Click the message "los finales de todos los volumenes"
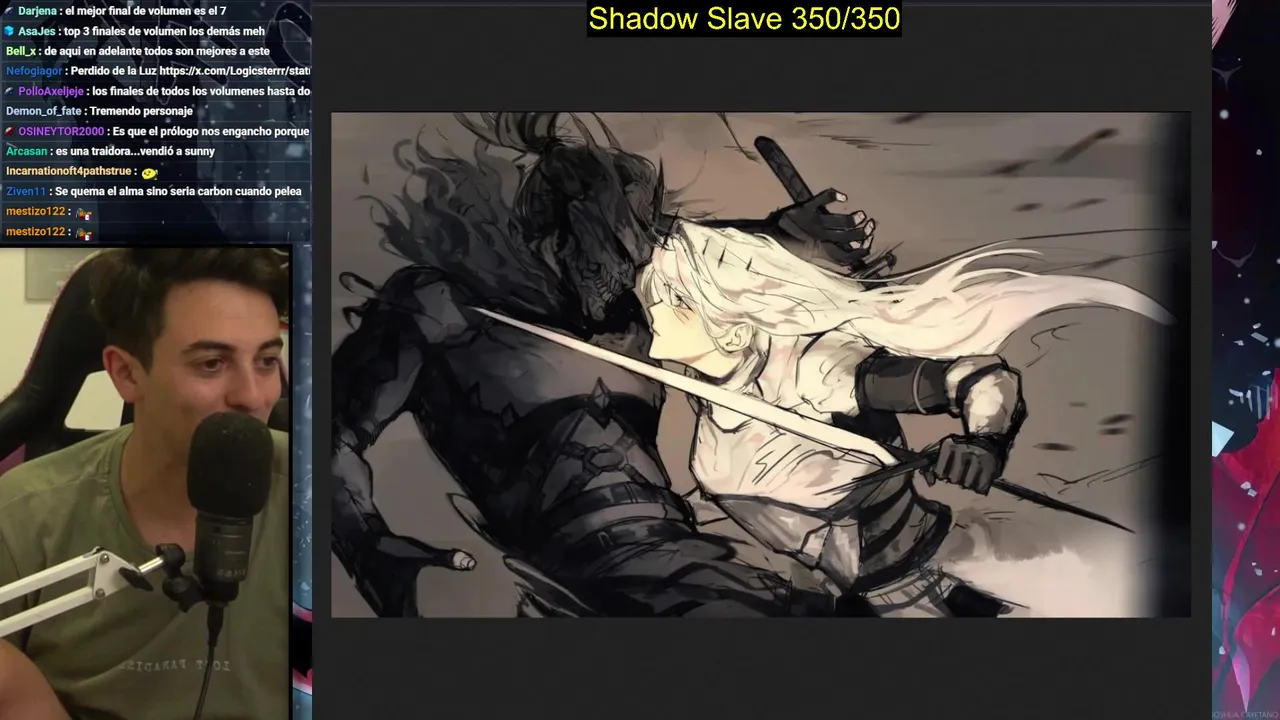1280x720 pixels. pyautogui.click(x=201, y=91)
